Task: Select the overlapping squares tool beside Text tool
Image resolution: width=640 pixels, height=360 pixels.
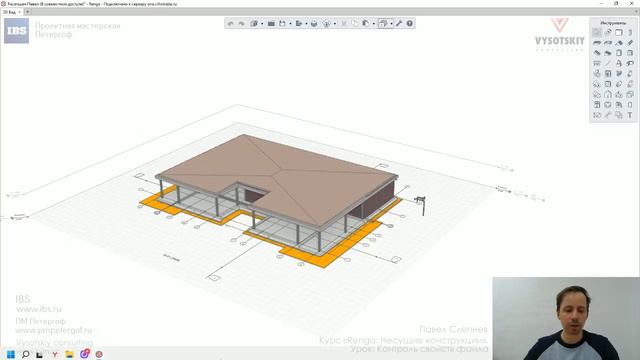Action: click(619, 115)
